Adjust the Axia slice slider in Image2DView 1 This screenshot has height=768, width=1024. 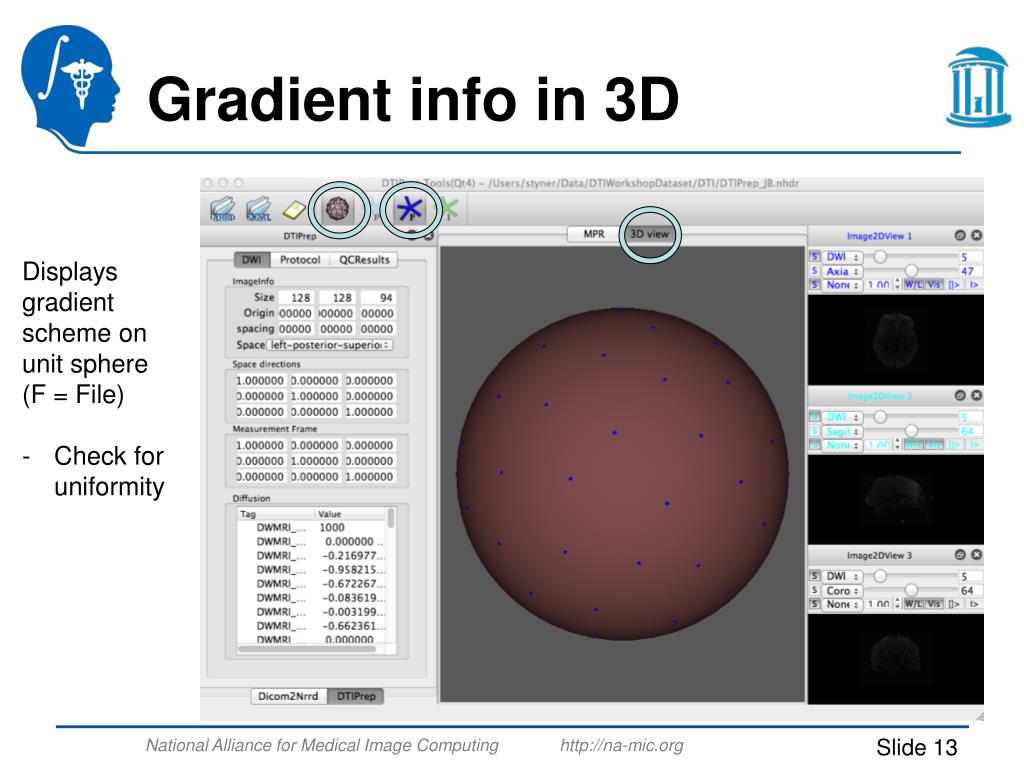click(x=910, y=270)
